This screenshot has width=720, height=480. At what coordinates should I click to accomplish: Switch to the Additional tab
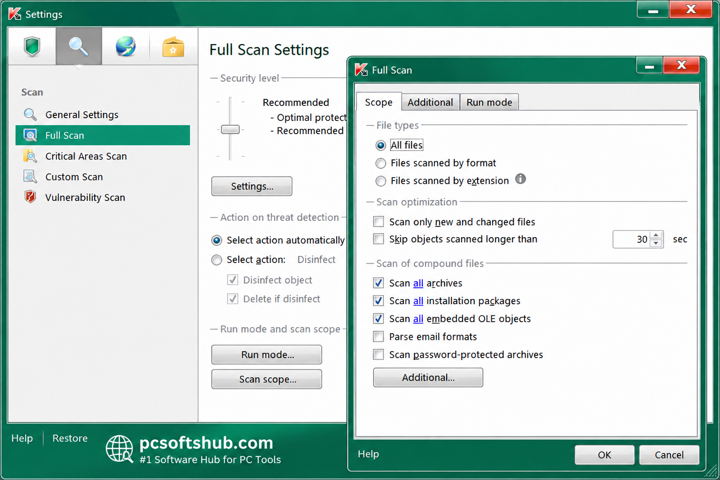click(x=430, y=102)
